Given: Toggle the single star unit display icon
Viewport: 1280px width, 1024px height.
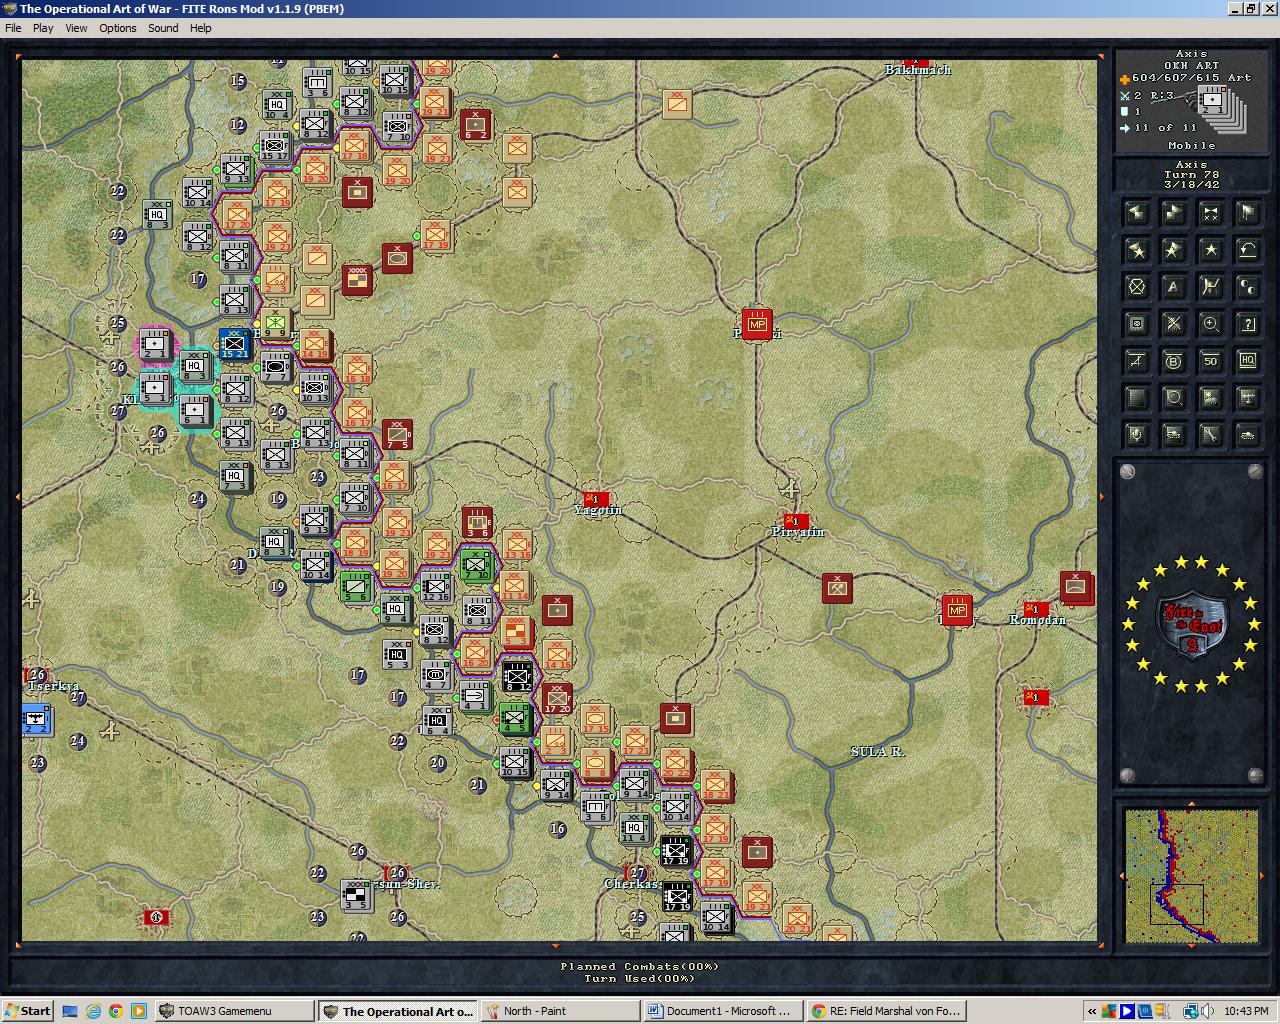Looking at the screenshot, I should click(1209, 250).
